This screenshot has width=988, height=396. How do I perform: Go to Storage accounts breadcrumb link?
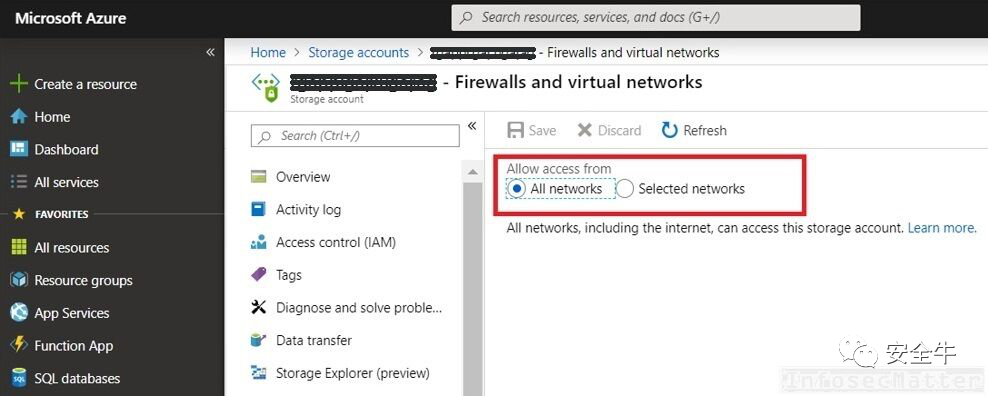point(359,52)
